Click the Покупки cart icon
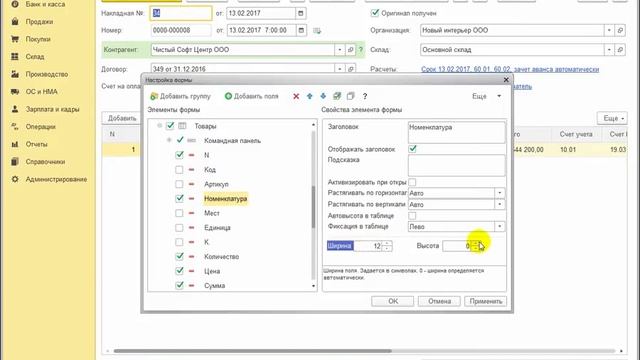 point(15,39)
